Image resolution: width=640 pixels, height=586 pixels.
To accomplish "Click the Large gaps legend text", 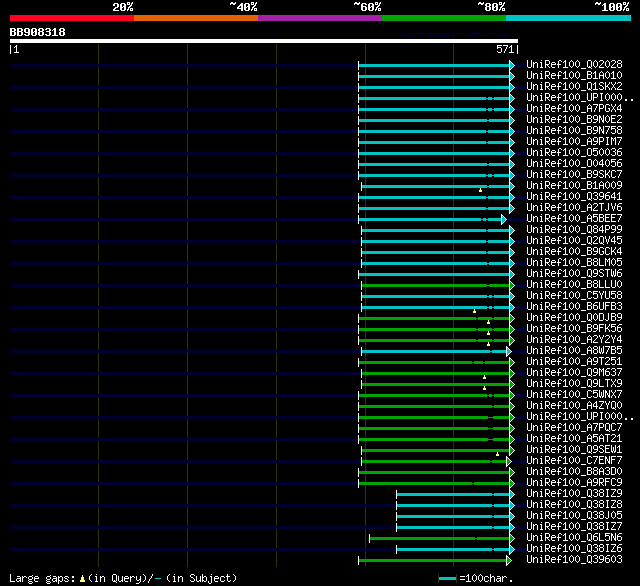I will point(42,579).
